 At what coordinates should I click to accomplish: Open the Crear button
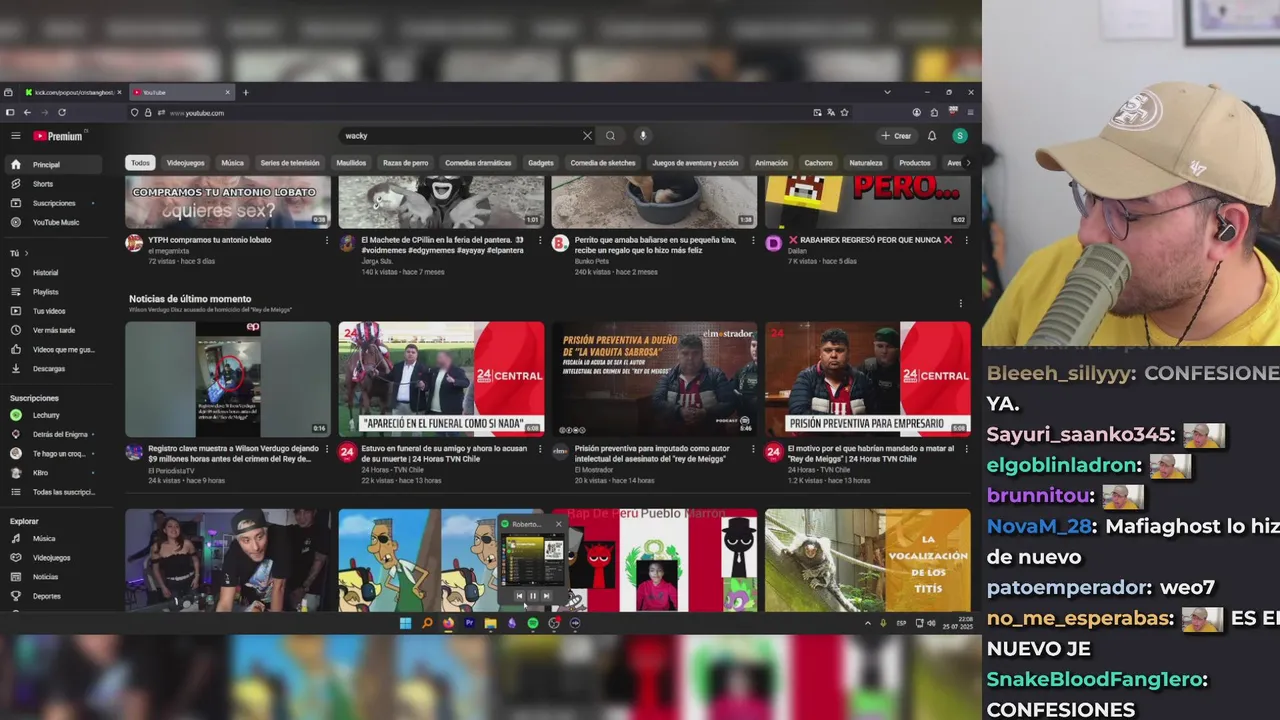(896, 136)
